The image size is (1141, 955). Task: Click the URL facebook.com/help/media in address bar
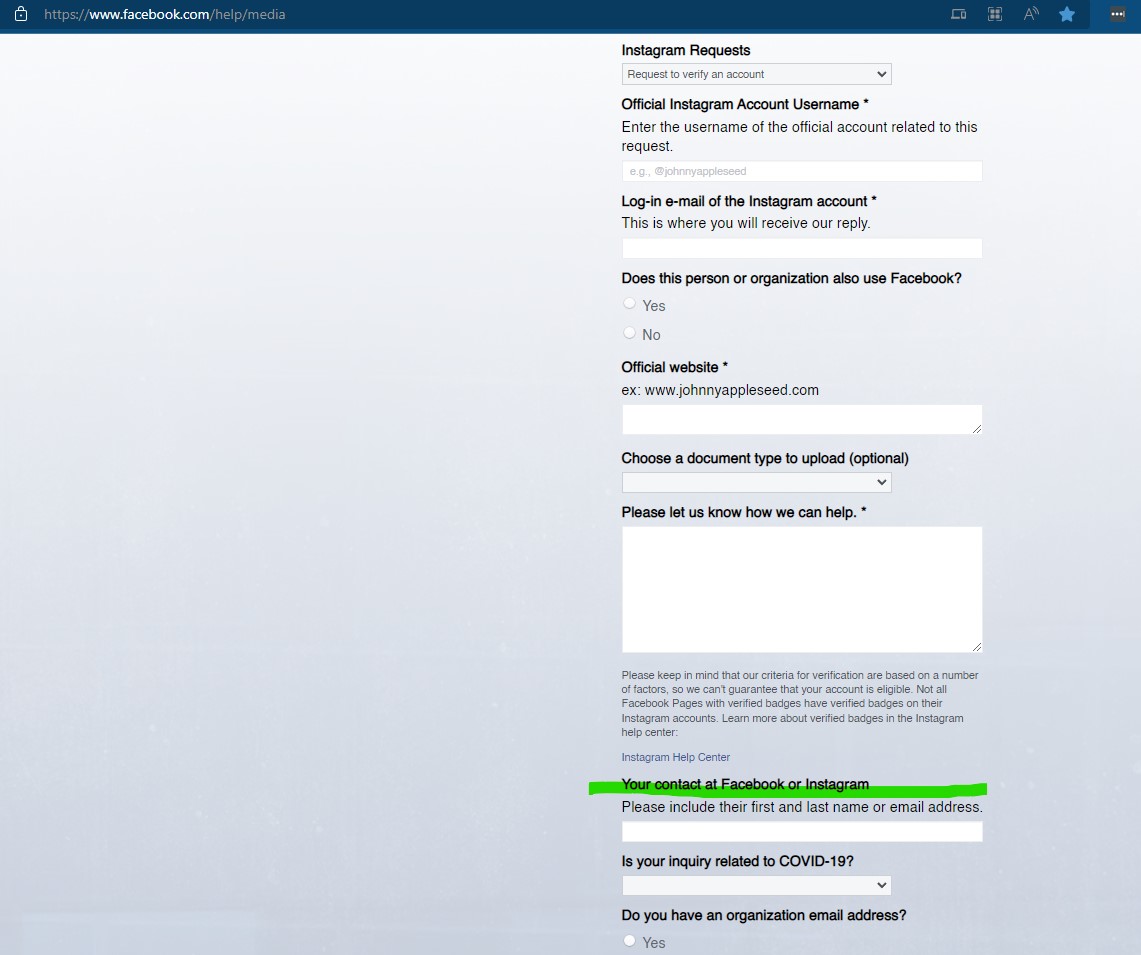[x=164, y=14]
